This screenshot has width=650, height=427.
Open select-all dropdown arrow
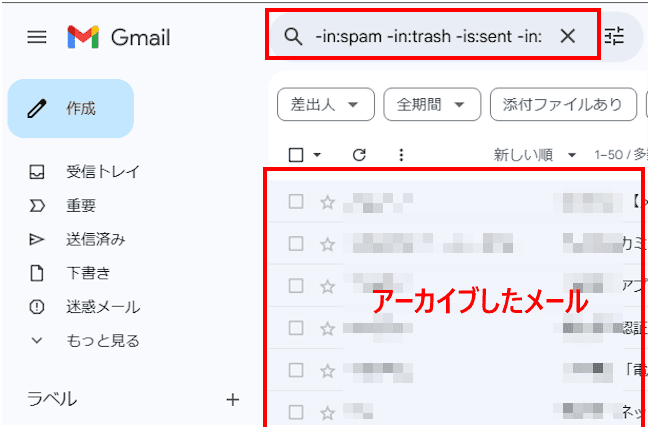click(x=317, y=155)
